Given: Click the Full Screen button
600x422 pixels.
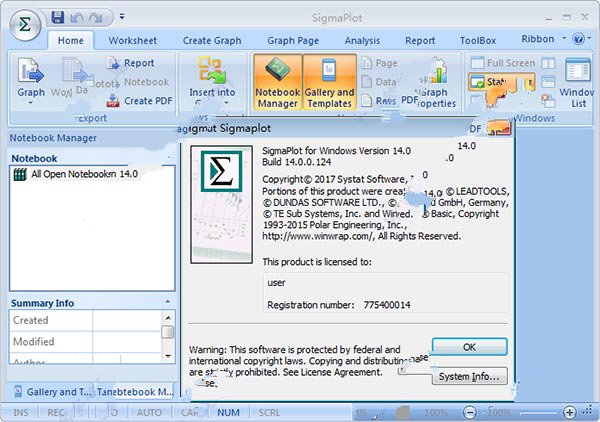Looking at the screenshot, I should [x=503, y=63].
